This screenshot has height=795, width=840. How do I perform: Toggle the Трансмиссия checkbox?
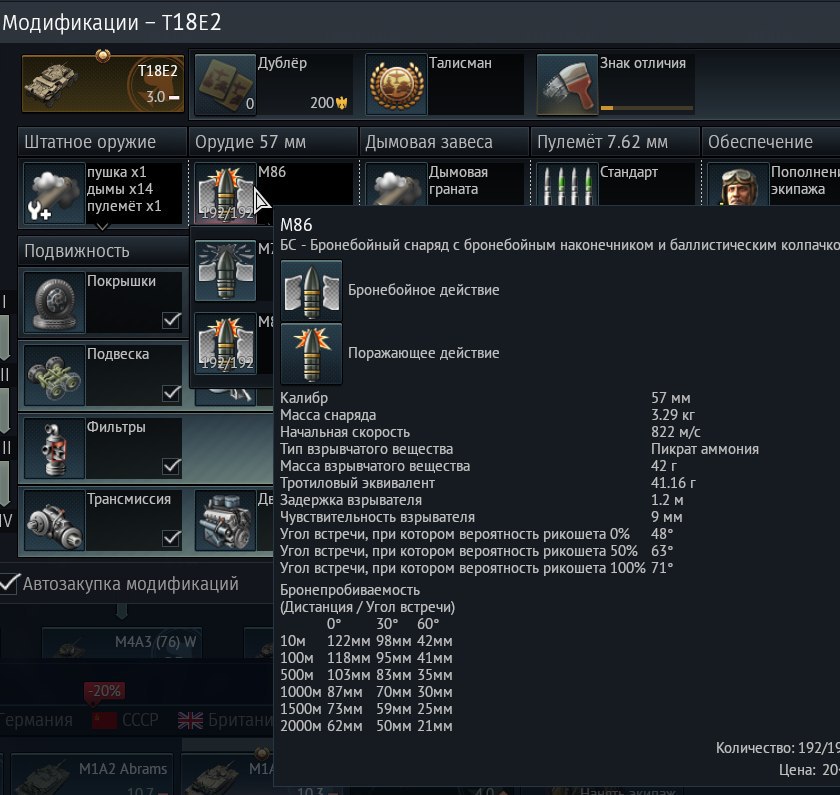click(x=171, y=538)
